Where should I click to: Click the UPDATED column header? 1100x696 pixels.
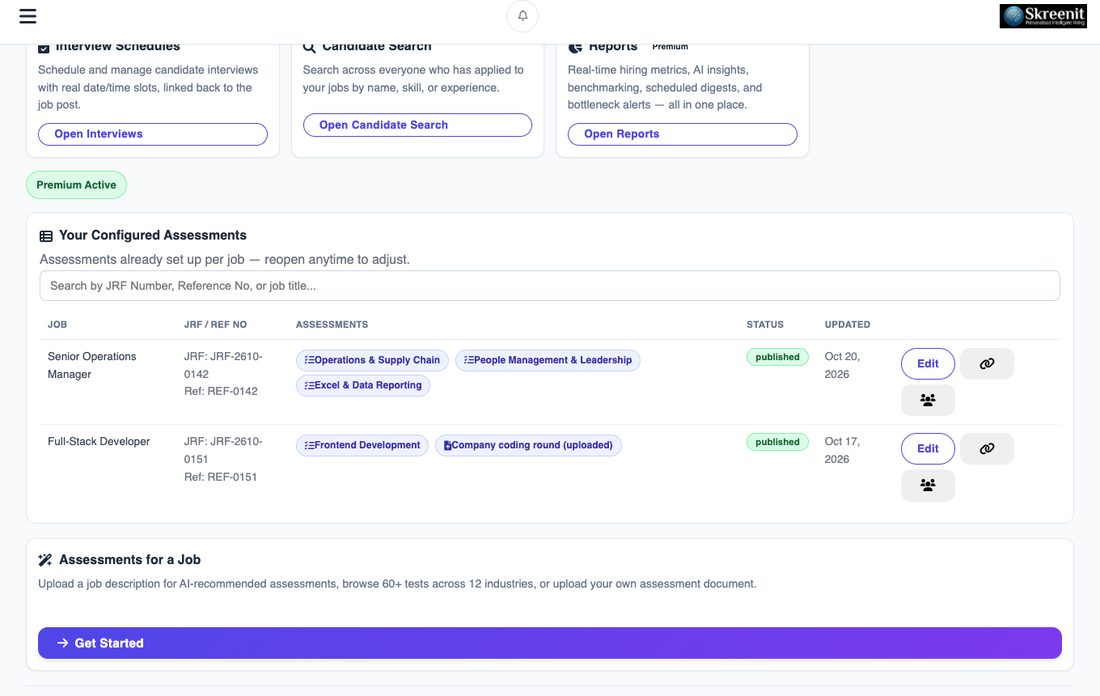click(x=847, y=324)
